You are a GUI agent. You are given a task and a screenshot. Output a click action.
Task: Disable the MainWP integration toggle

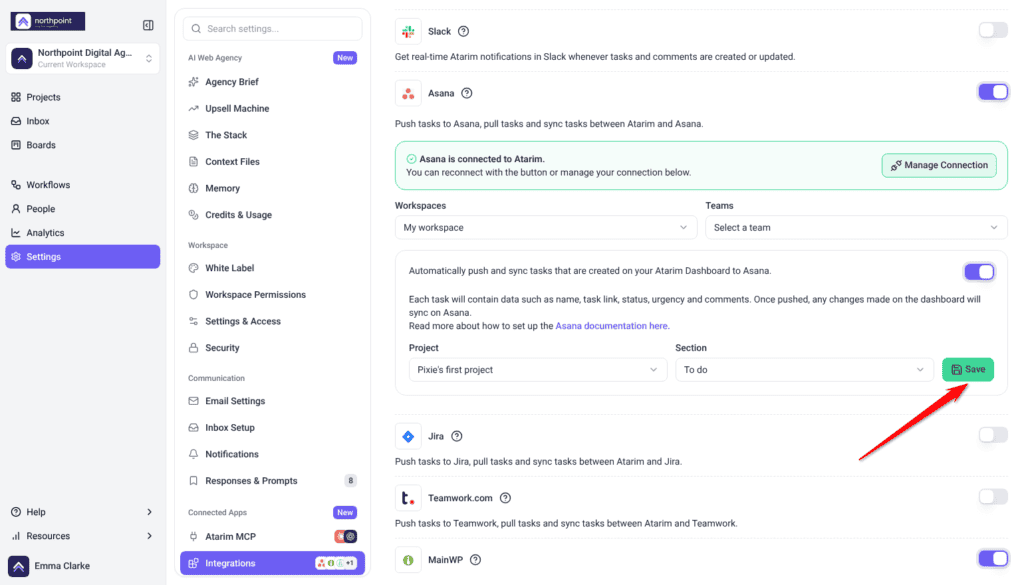pos(993,558)
